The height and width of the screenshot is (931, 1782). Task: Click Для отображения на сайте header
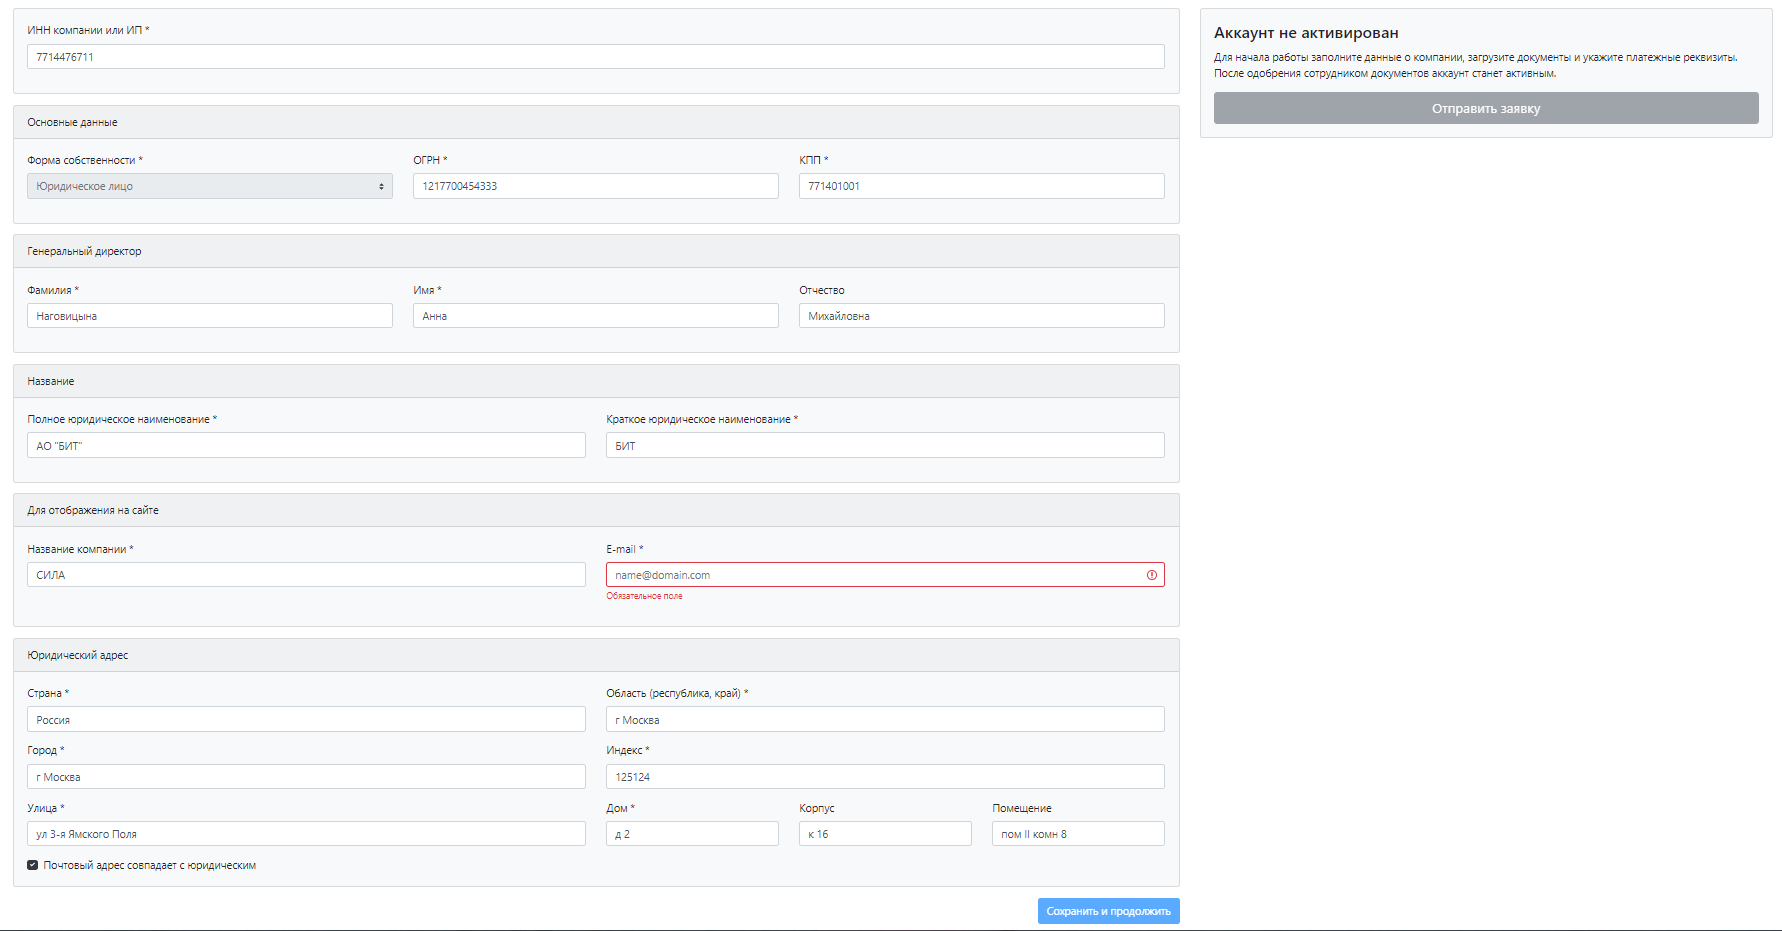pyautogui.click(x=596, y=510)
